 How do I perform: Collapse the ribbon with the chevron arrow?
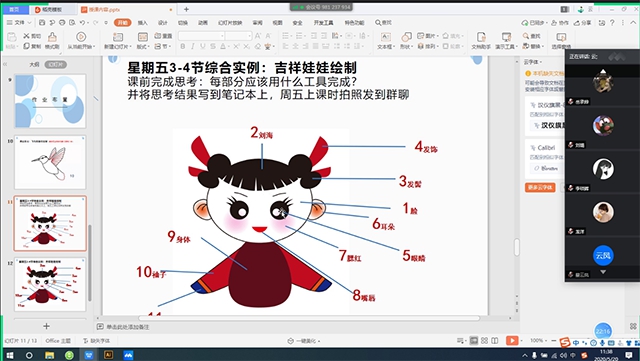tap(633, 23)
